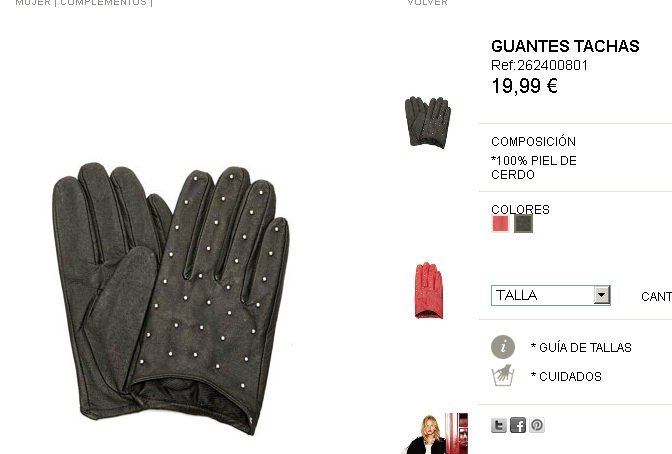
Task: Click the round info icon beside Guía de Tallas
Action: pos(503,346)
